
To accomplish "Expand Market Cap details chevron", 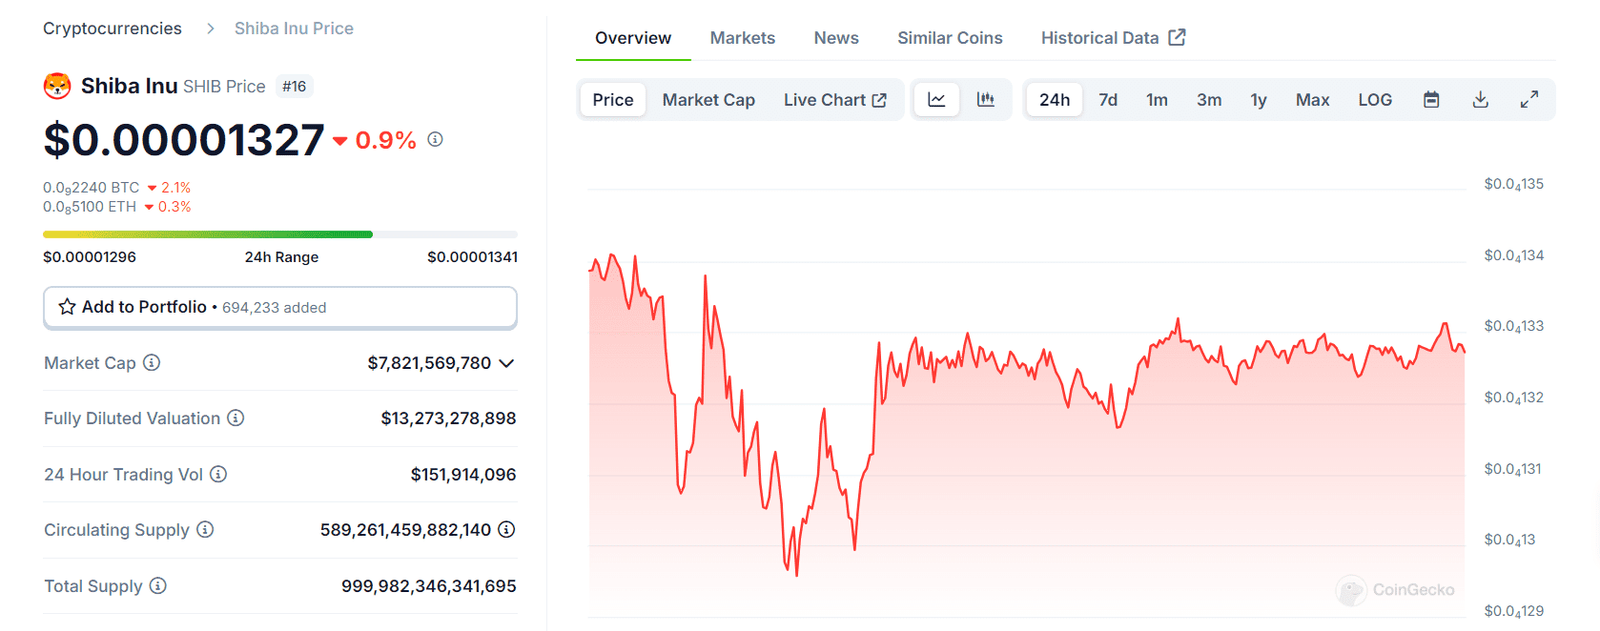I will click(x=506, y=363).
